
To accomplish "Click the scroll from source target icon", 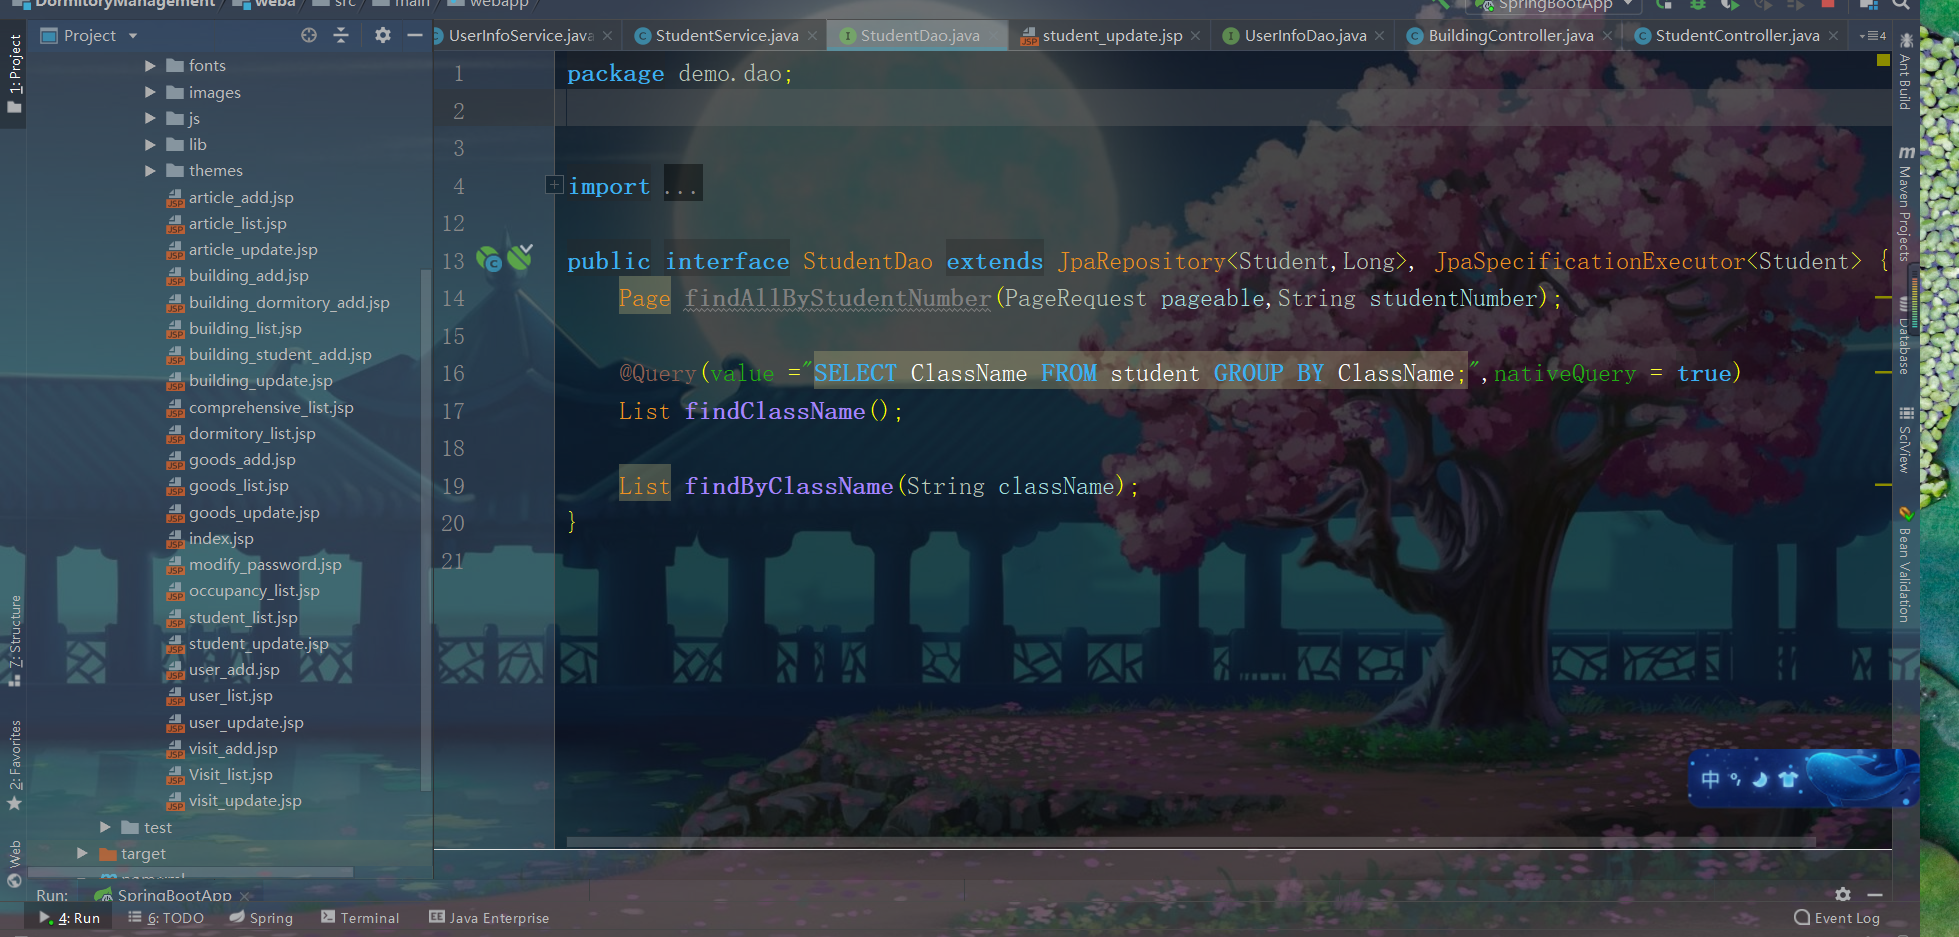I will pyautogui.click(x=309, y=35).
